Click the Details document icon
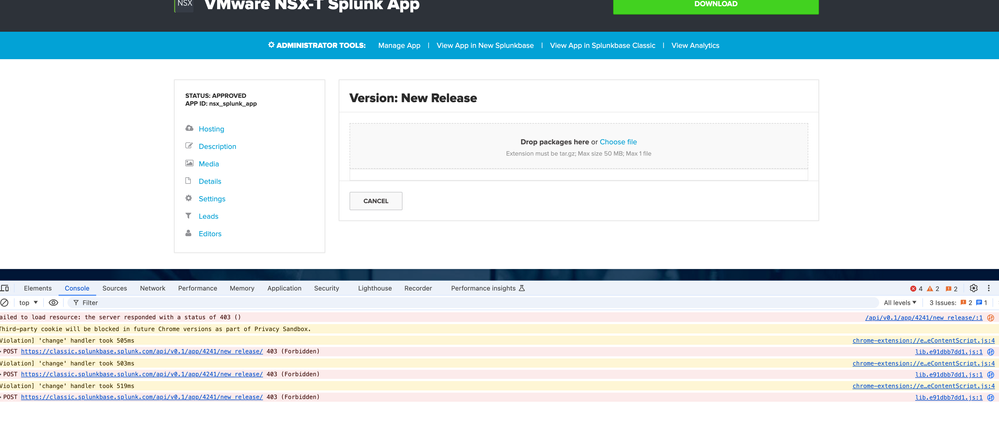Viewport: 999px width, 430px height. (x=189, y=181)
